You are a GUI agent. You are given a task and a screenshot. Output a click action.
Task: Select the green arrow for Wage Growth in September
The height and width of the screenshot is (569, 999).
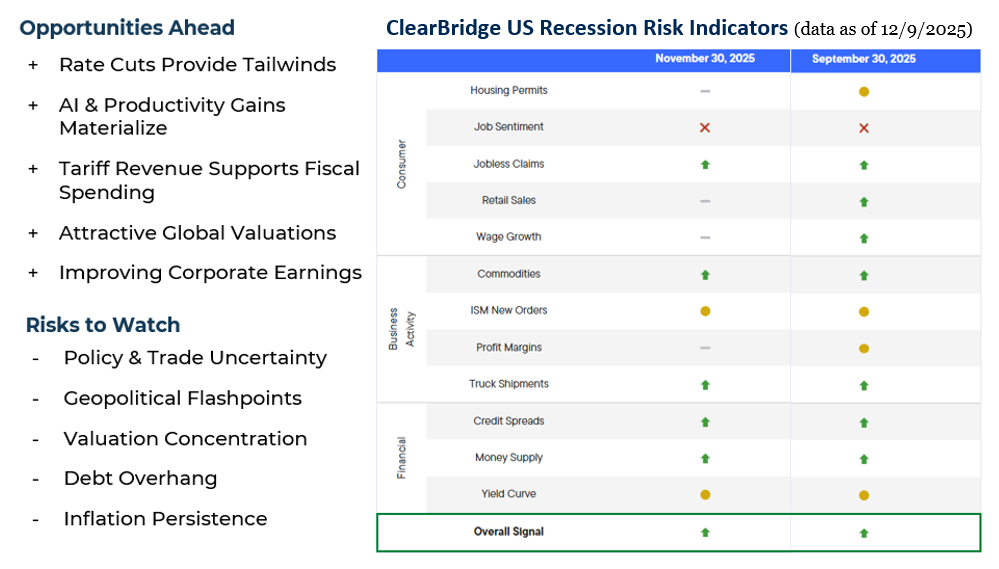tap(864, 238)
